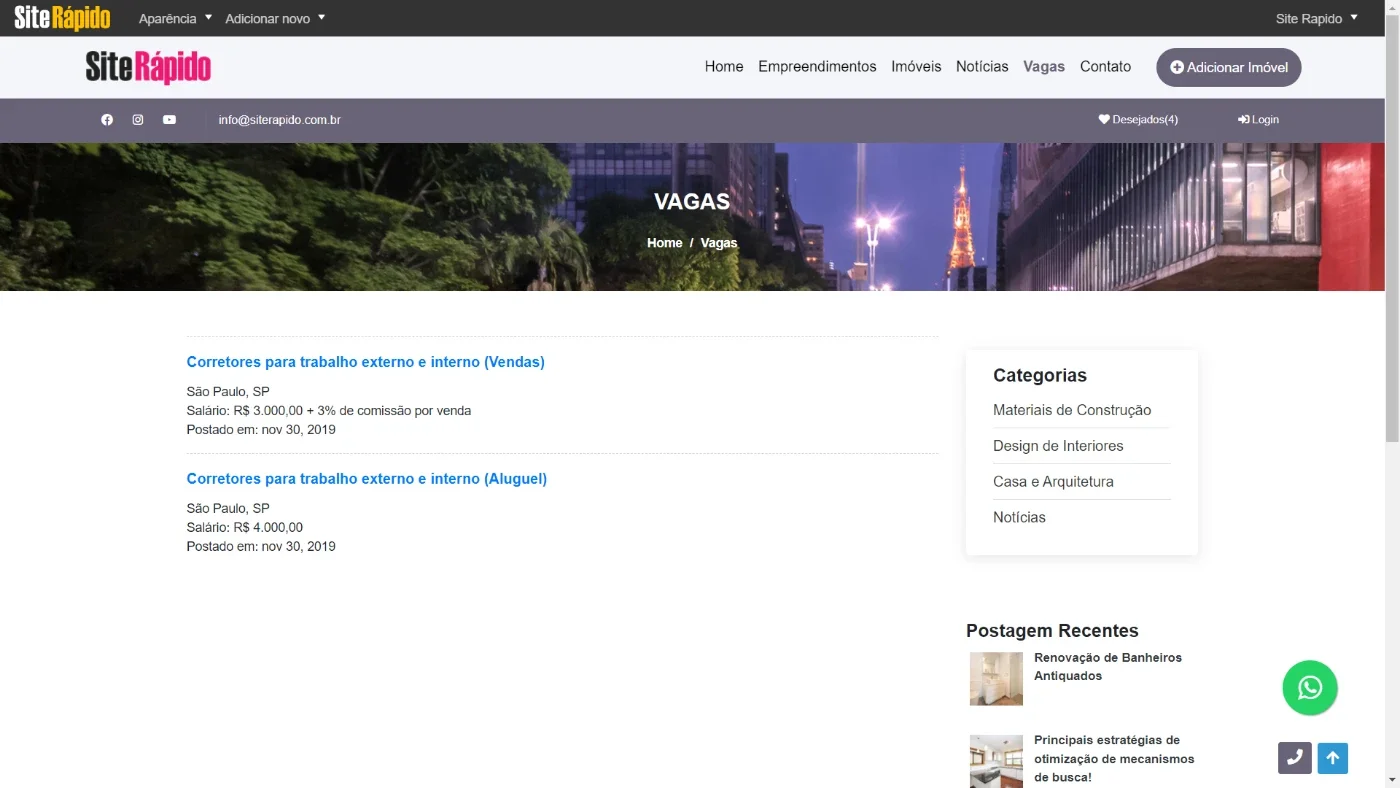Image resolution: width=1400 pixels, height=788 pixels.
Task: Open the Corretores (Vendas) job posting
Action: (366, 362)
